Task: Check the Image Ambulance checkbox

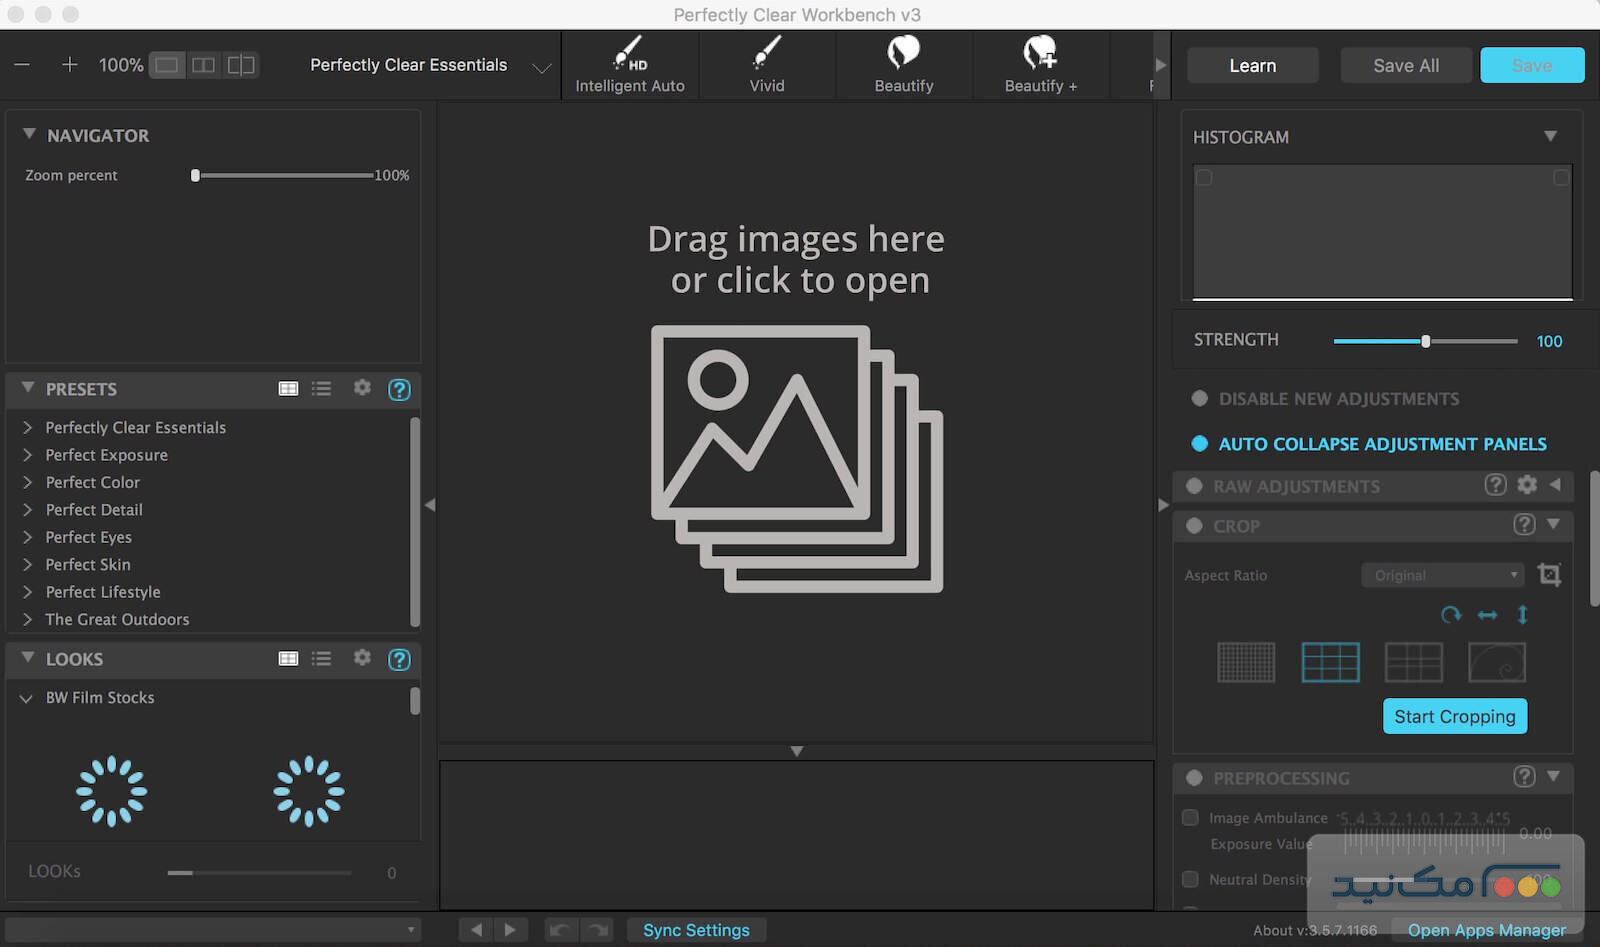Action: tap(1190, 818)
